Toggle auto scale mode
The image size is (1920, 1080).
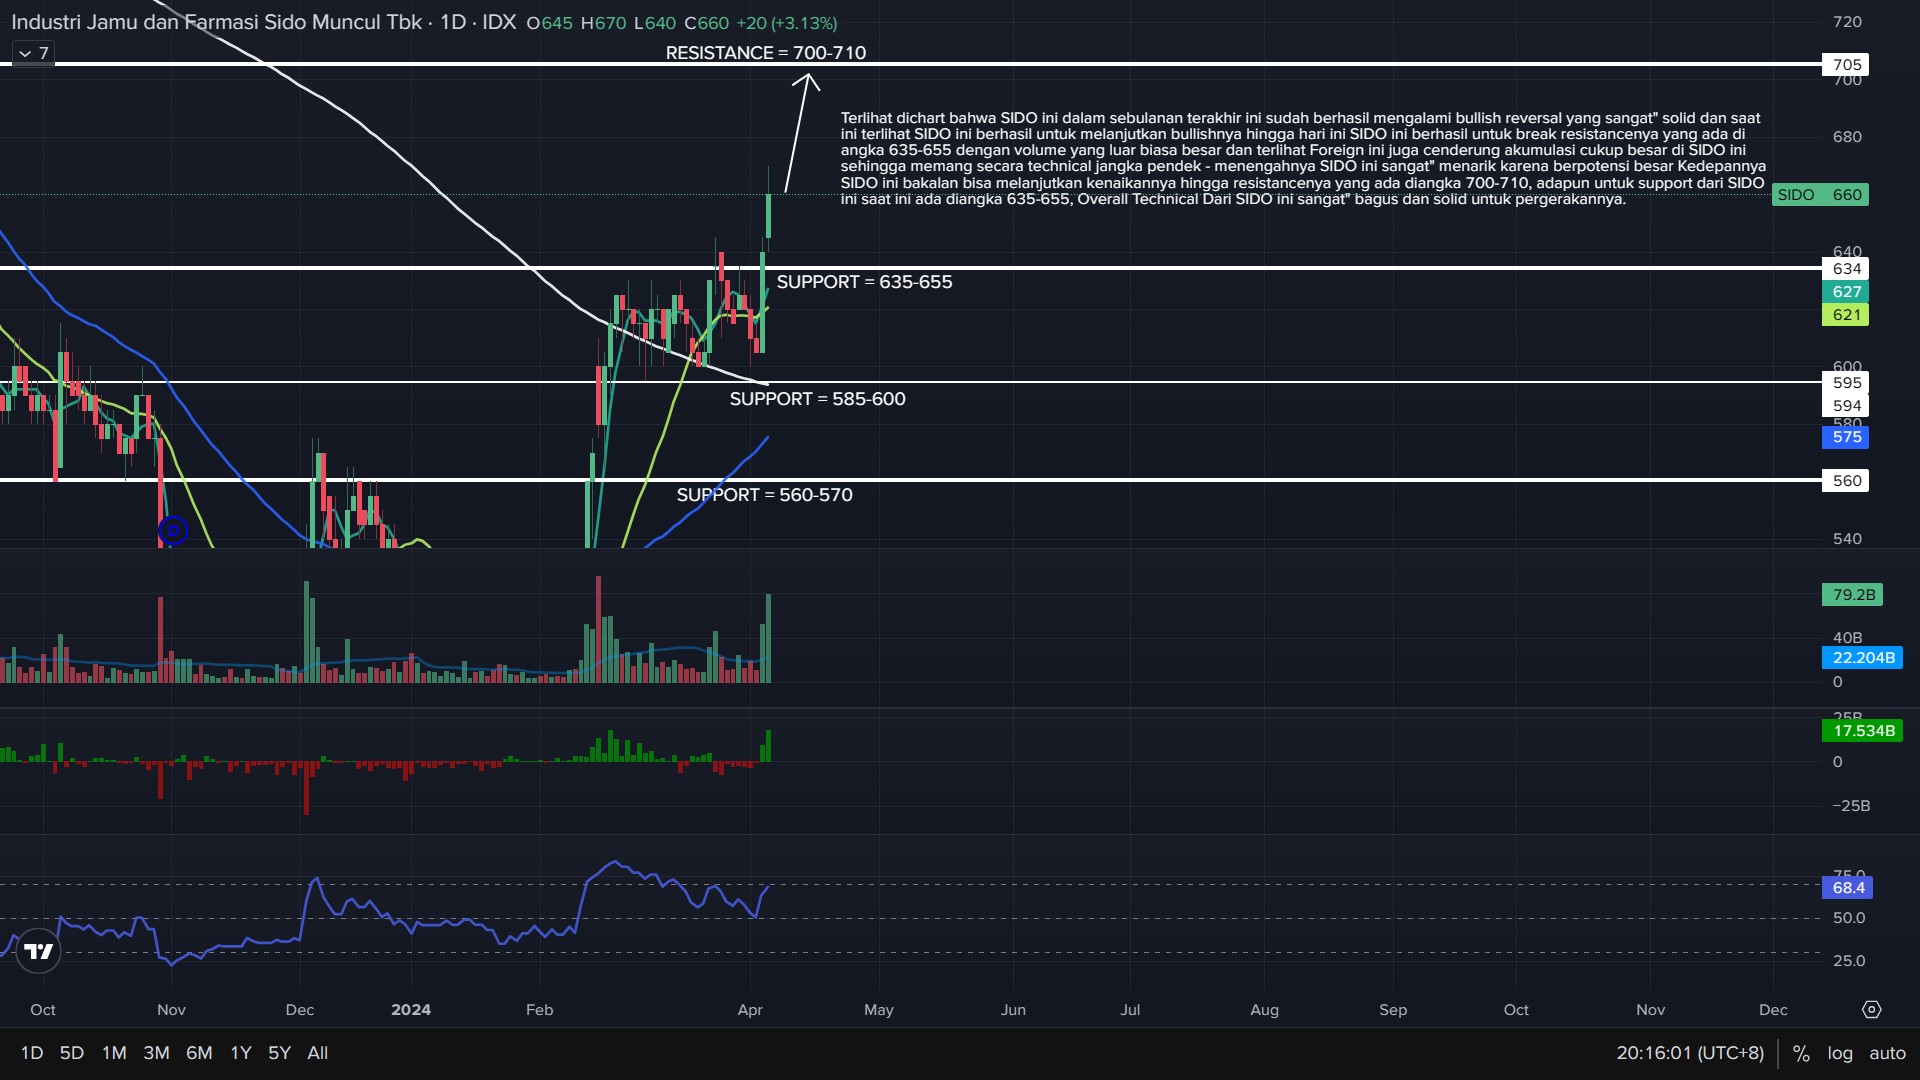tap(1887, 1053)
